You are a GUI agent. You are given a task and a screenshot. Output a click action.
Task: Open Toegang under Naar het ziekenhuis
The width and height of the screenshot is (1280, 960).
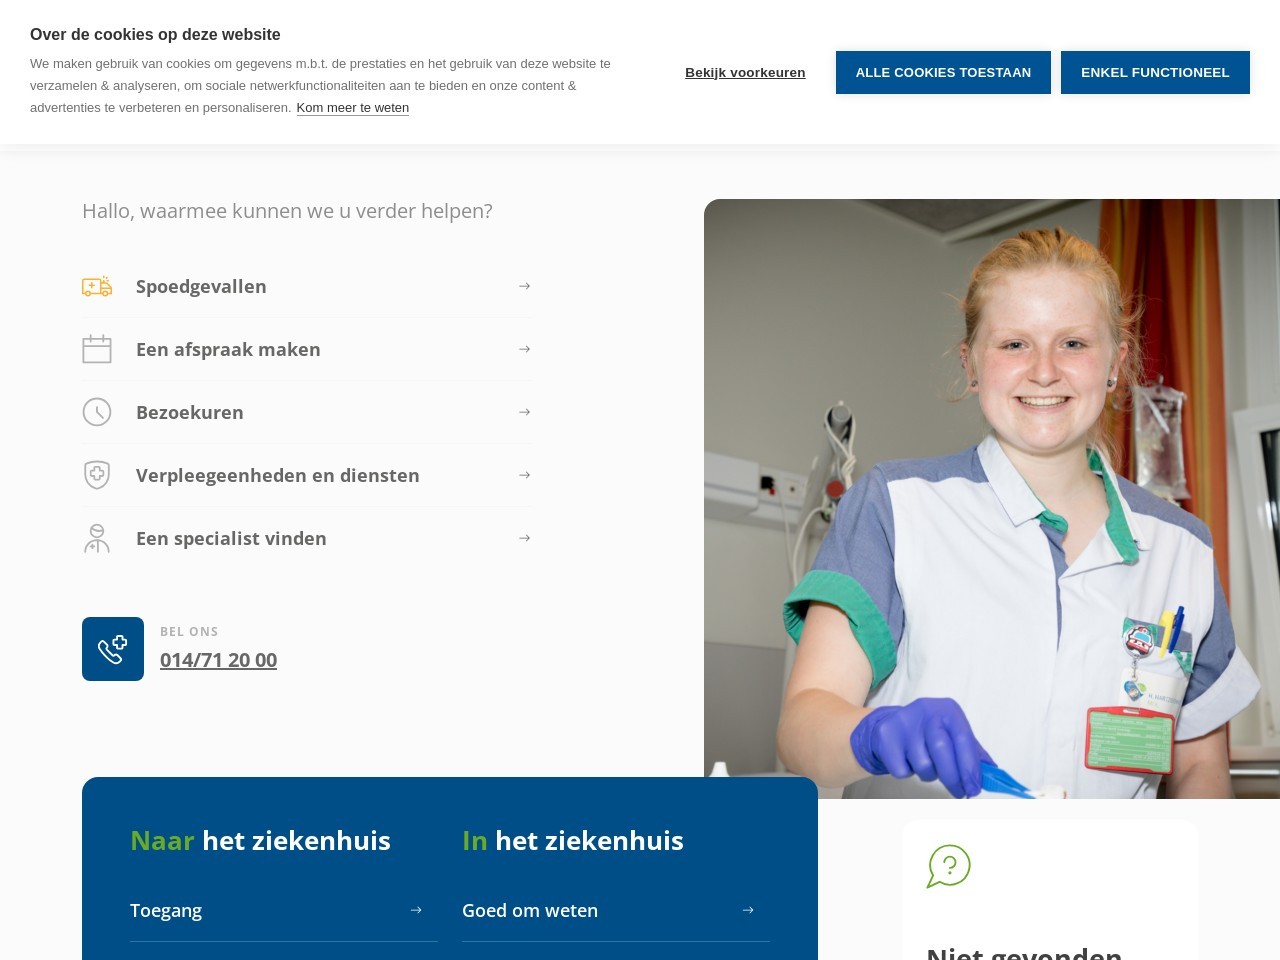[x=284, y=910]
